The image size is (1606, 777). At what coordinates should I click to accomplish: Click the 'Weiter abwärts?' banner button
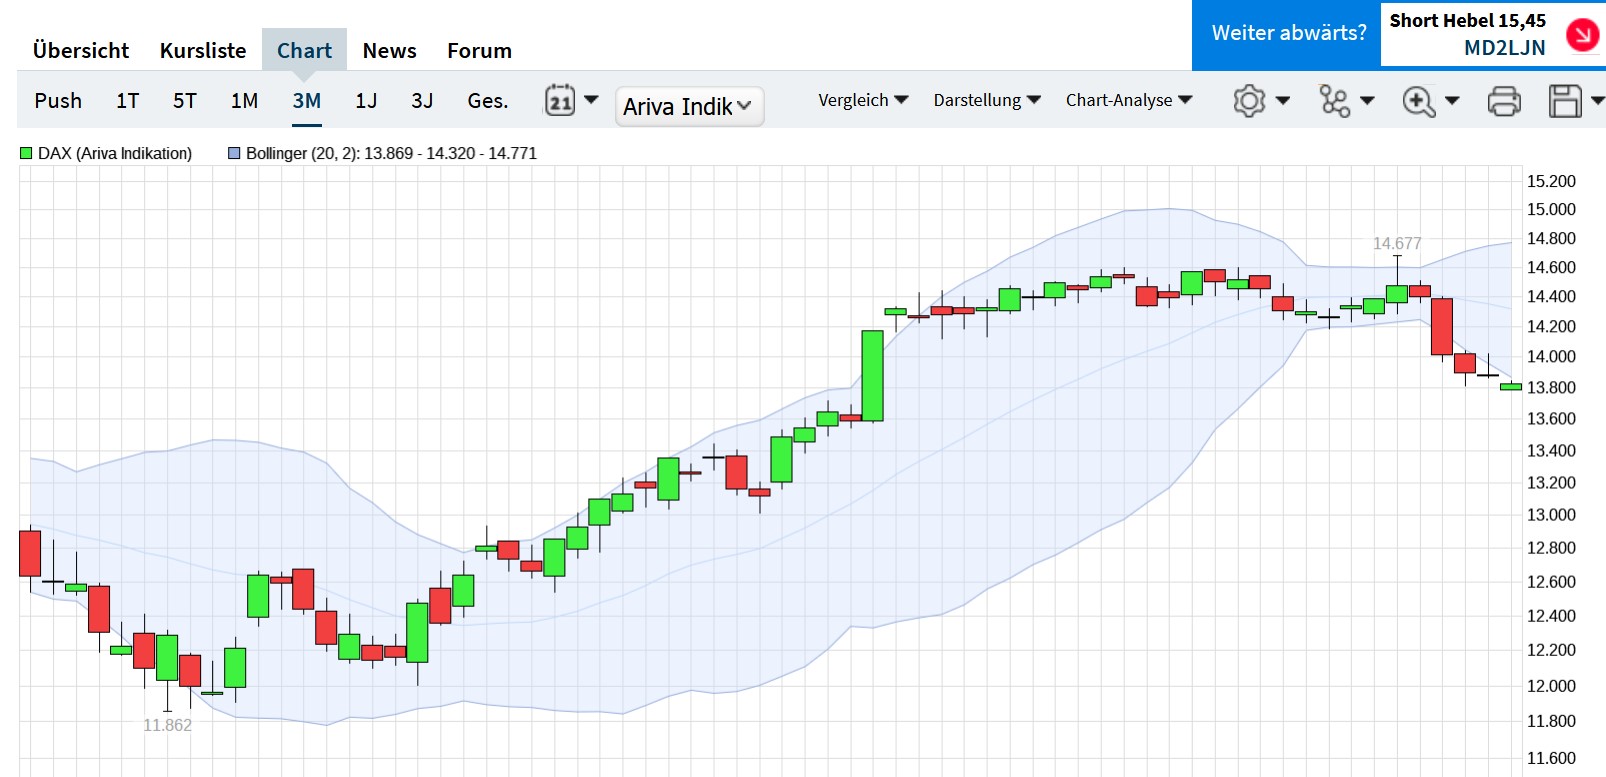1288,33
